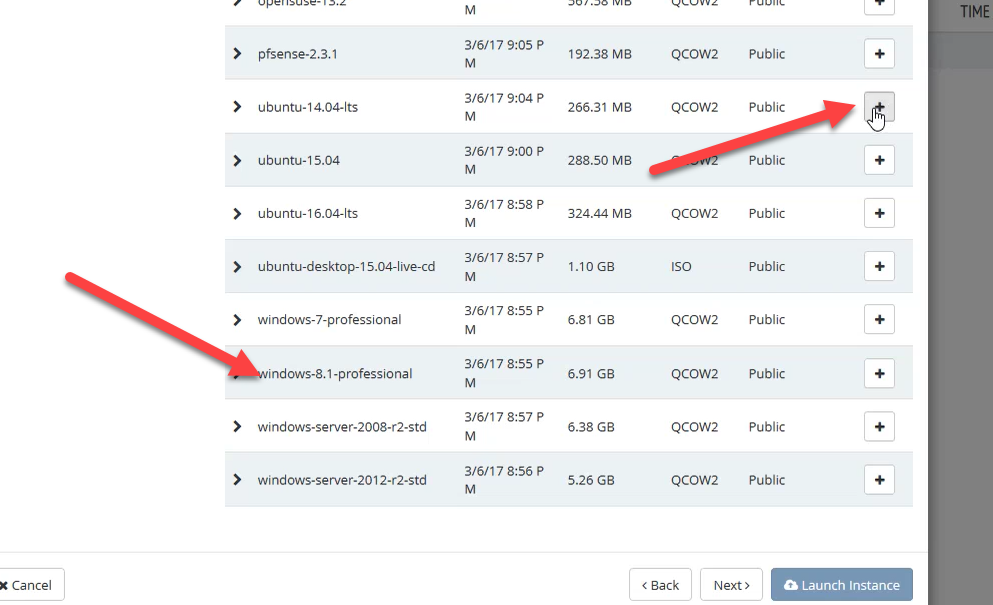
Task: Select ubuntu-desktop-15.04-live-cd with its plus button
Action: (x=879, y=267)
